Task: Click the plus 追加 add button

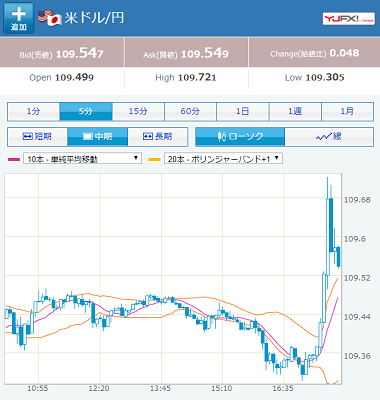Action: pyautogui.click(x=19, y=18)
